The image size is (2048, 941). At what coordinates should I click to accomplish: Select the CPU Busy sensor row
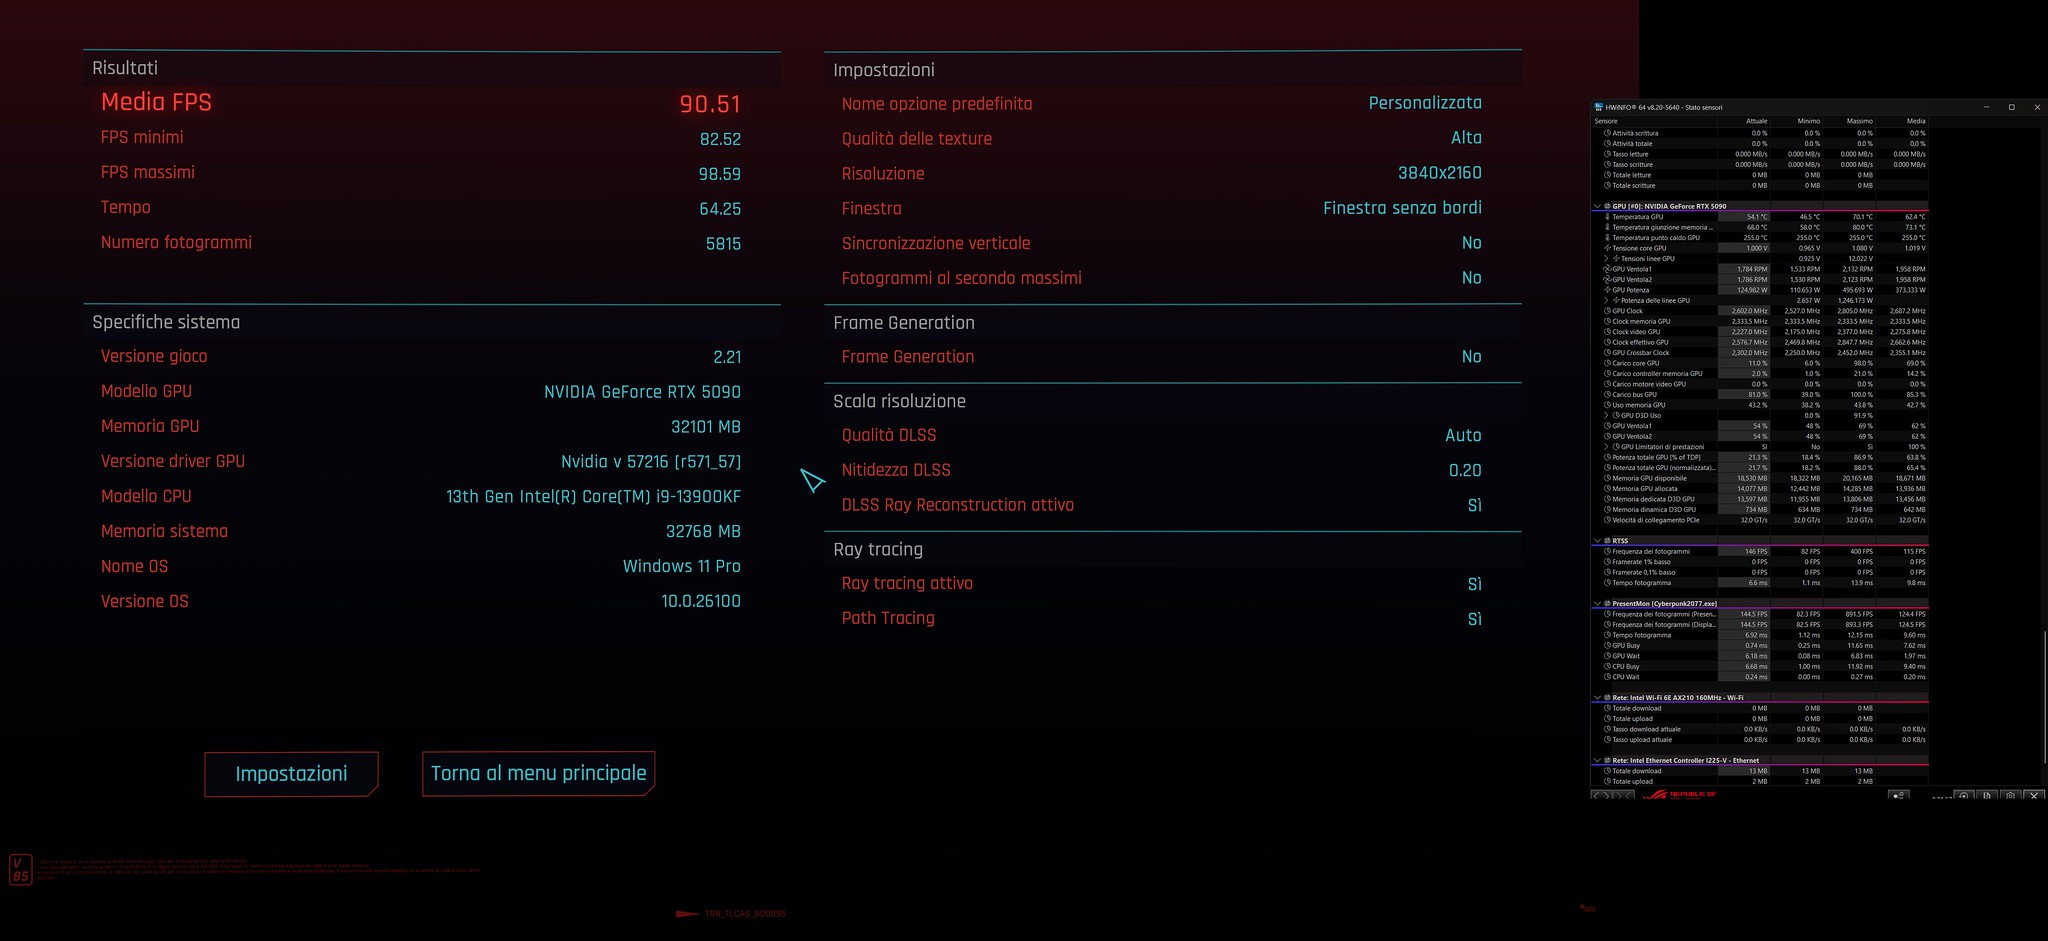click(1760, 667)
